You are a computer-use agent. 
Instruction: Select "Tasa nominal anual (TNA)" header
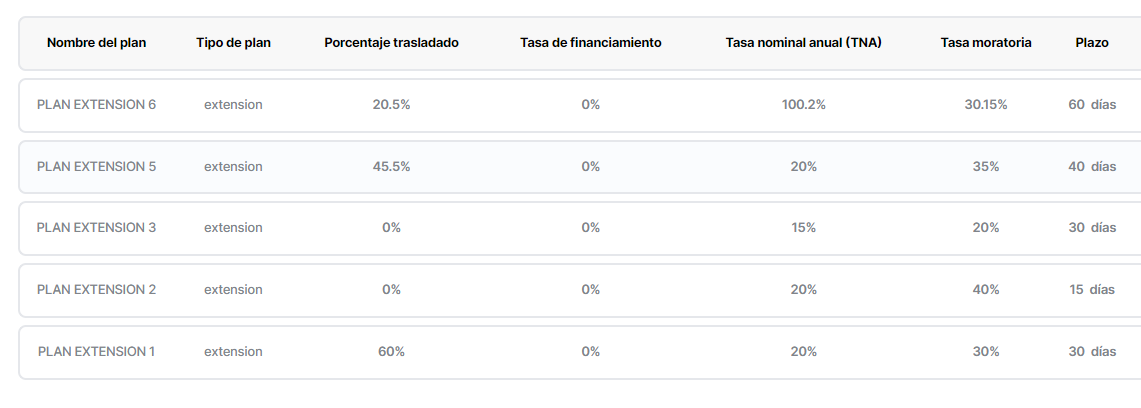tap(803, 43)
